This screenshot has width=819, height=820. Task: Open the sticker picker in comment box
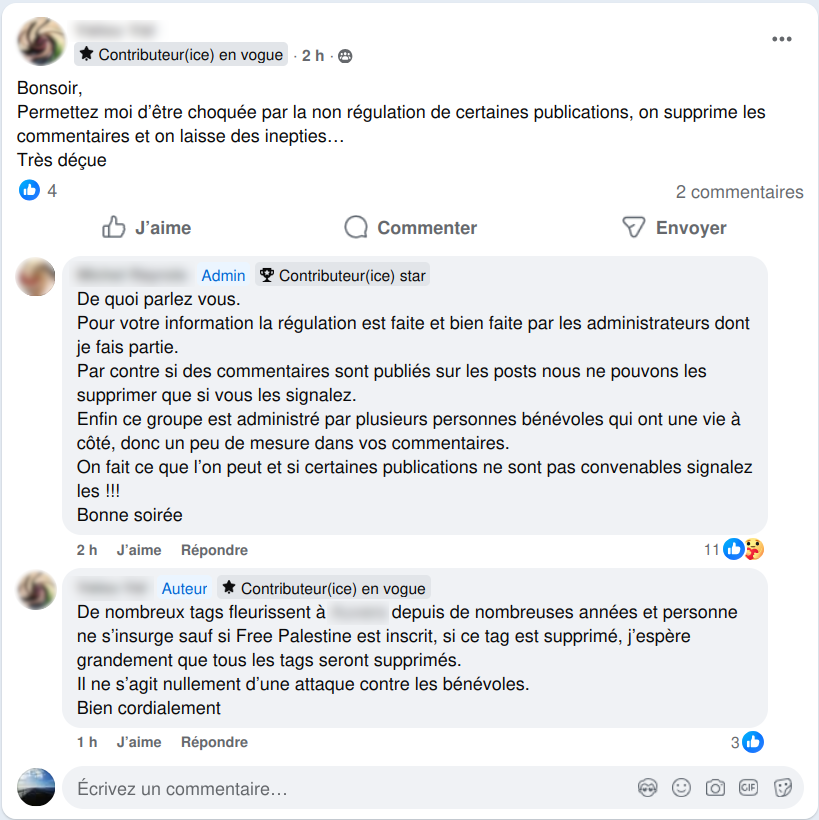point(782,788)
